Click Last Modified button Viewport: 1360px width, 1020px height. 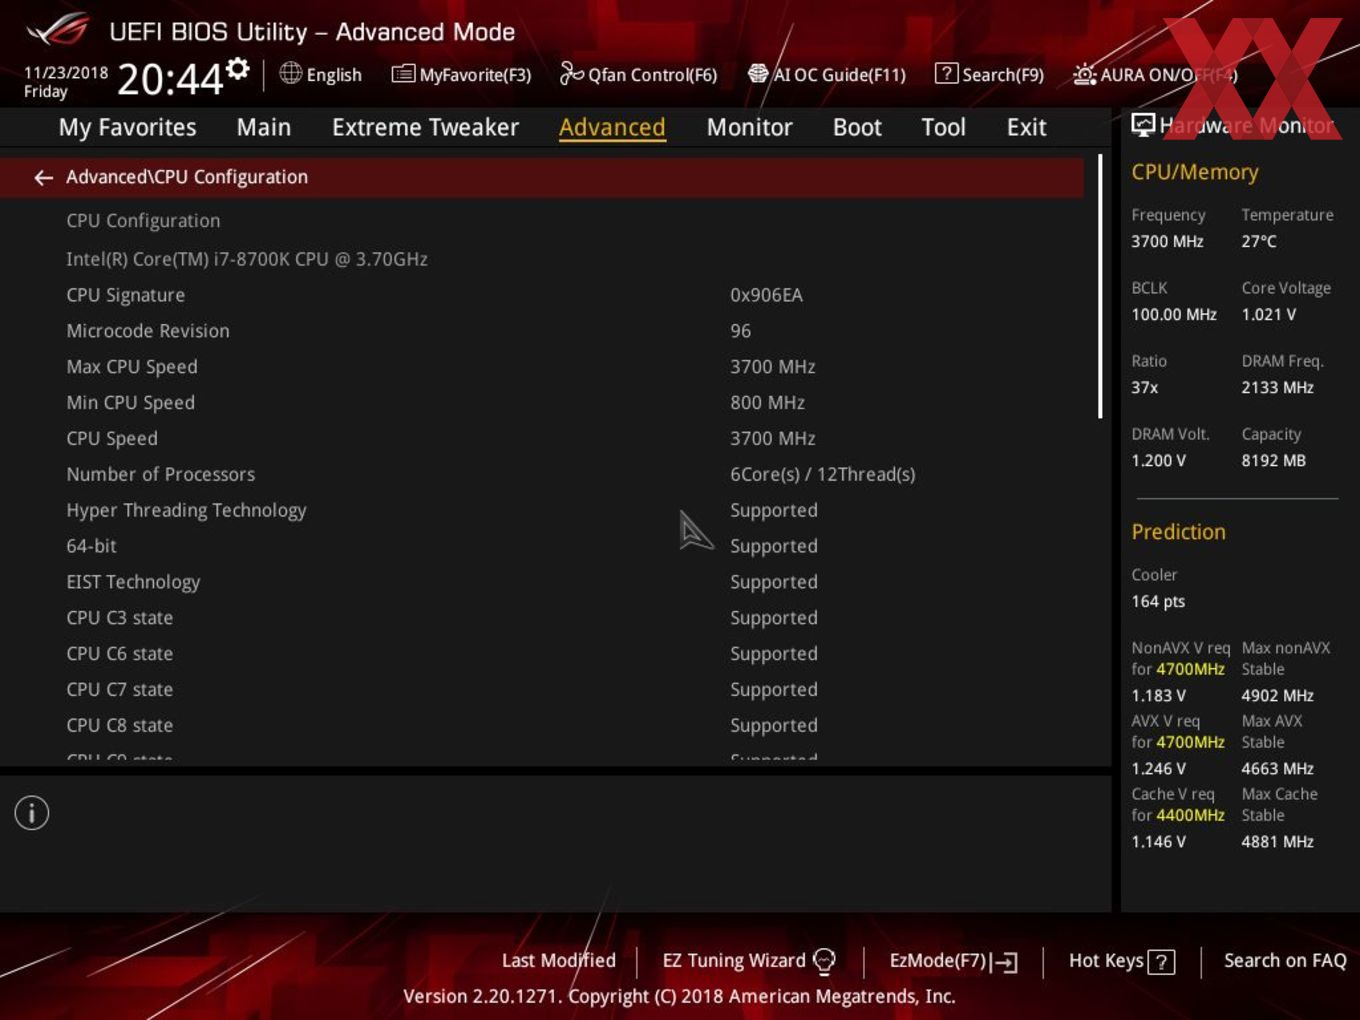click(x=558, y=961)
